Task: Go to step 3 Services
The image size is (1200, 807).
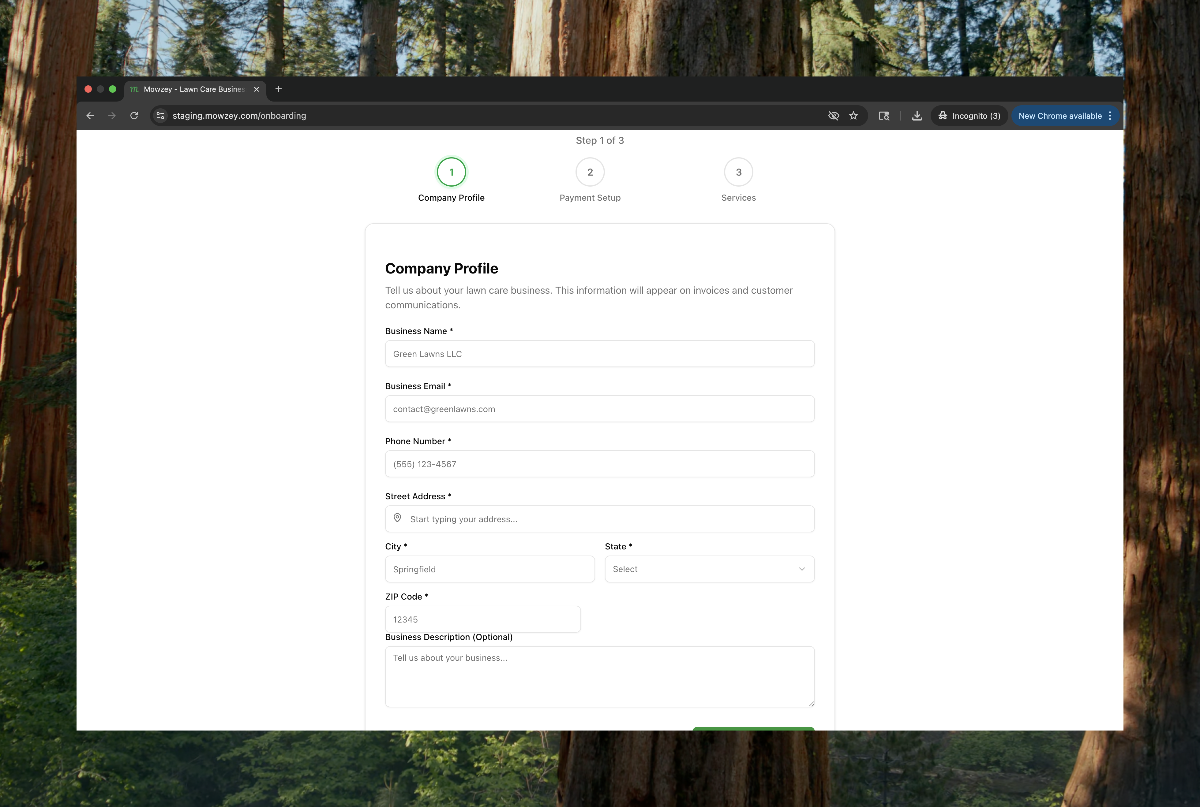Action: point(738,172)
